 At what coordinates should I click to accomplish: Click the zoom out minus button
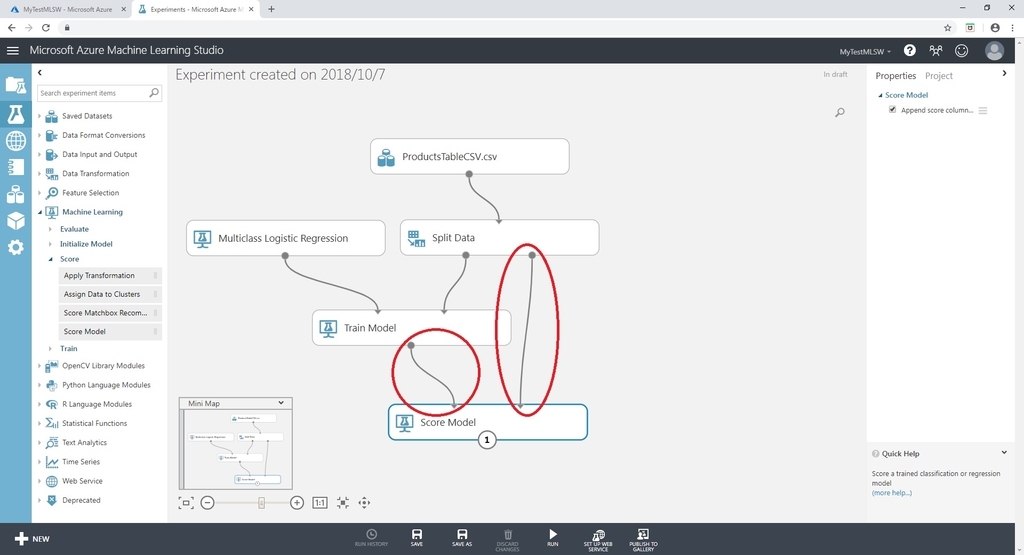pos(207,503)
